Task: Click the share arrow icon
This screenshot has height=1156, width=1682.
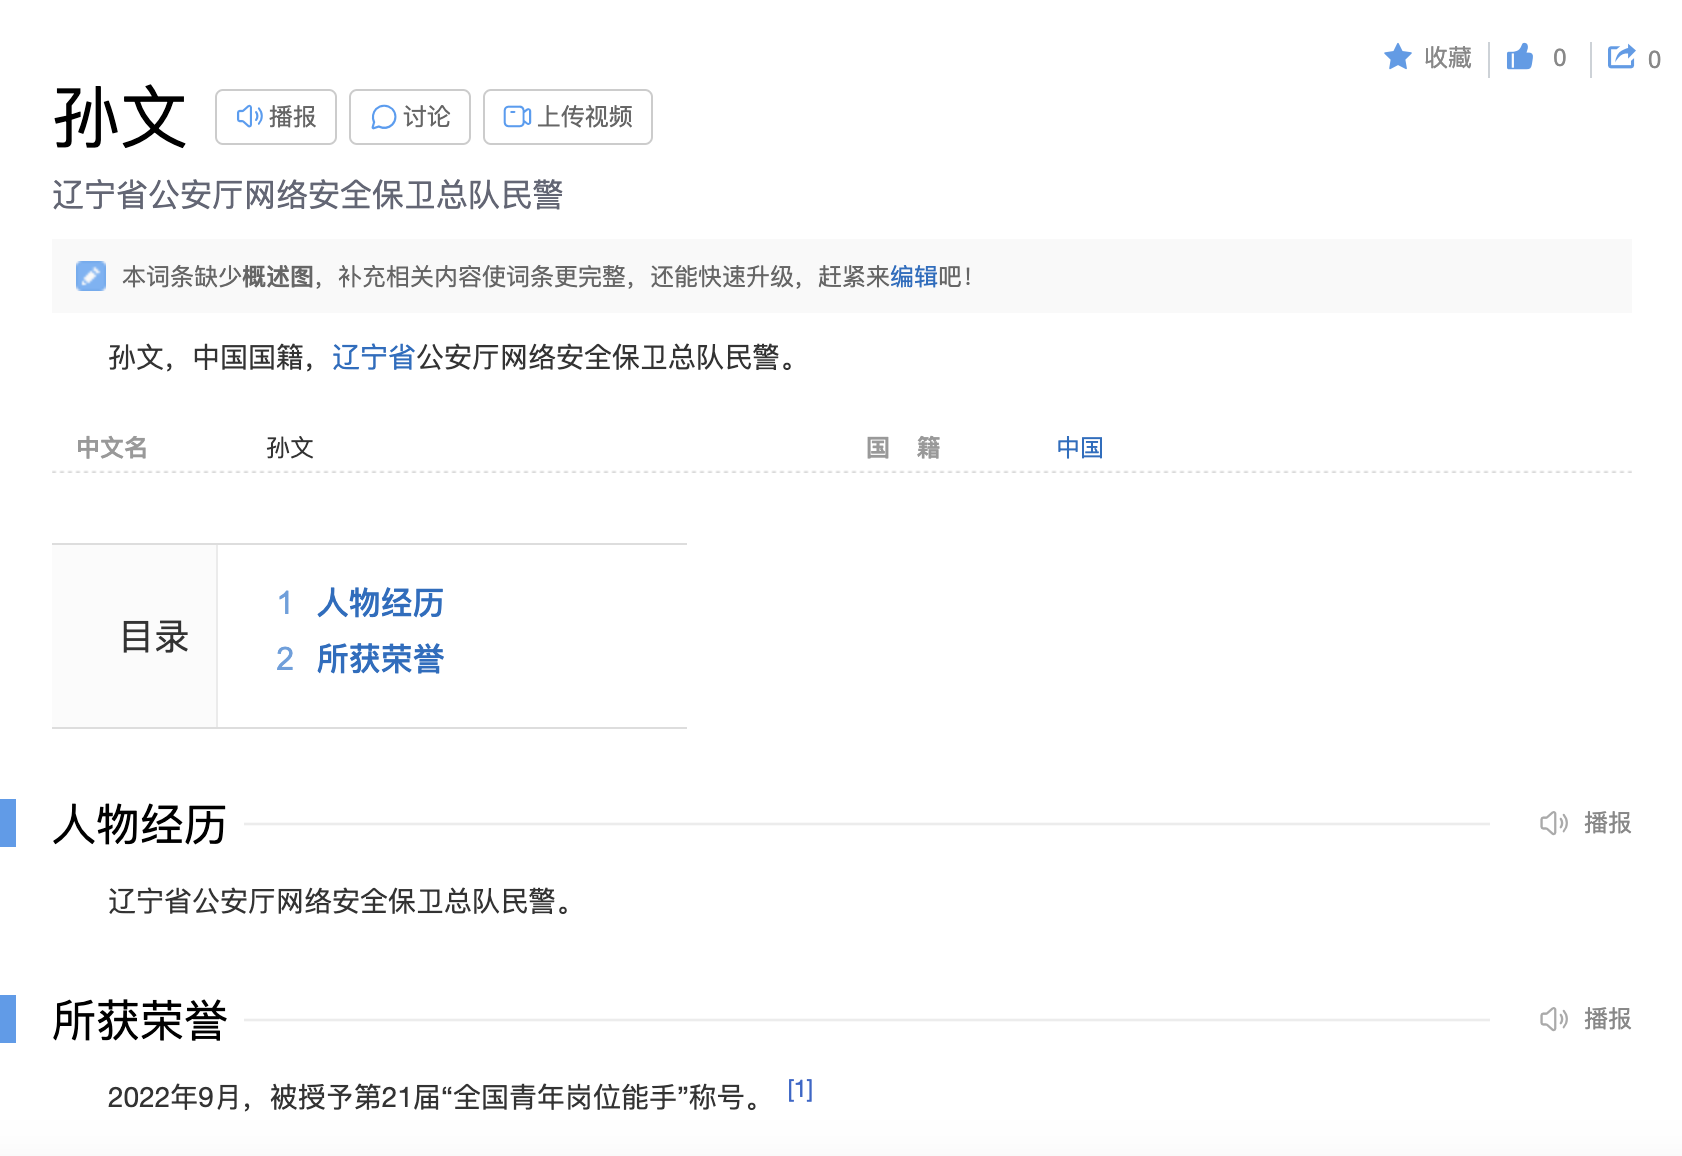Action: click(1621, 57)
